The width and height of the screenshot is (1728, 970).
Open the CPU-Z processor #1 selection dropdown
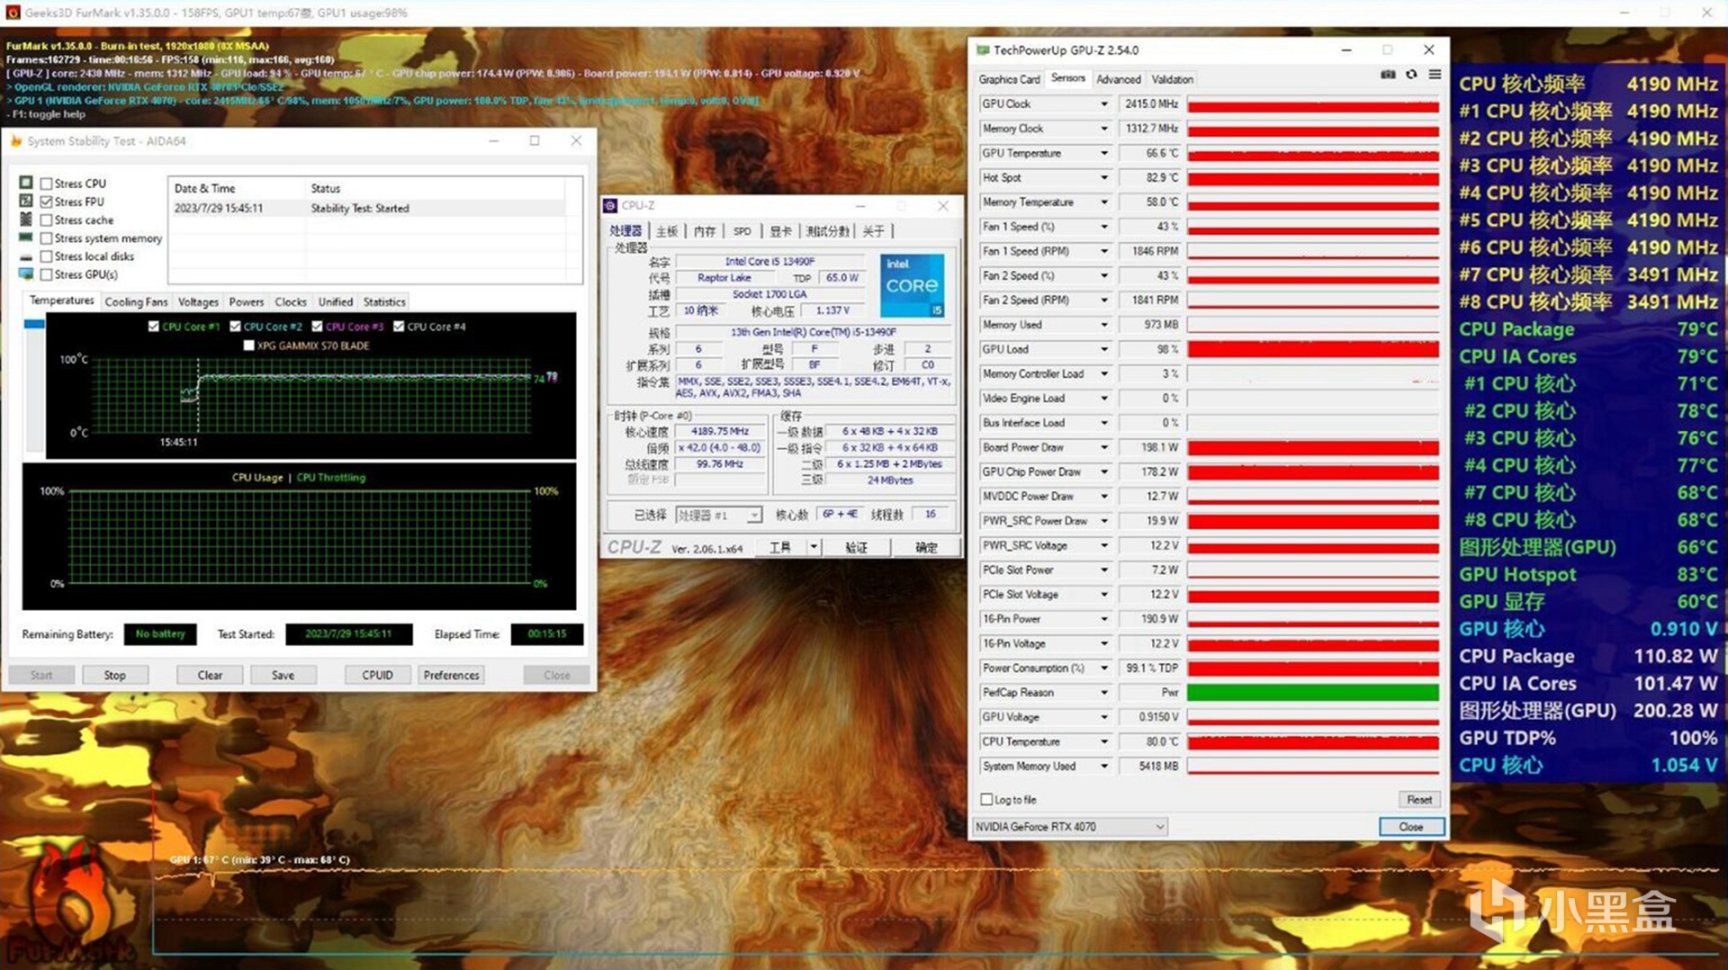click(719, 515)
